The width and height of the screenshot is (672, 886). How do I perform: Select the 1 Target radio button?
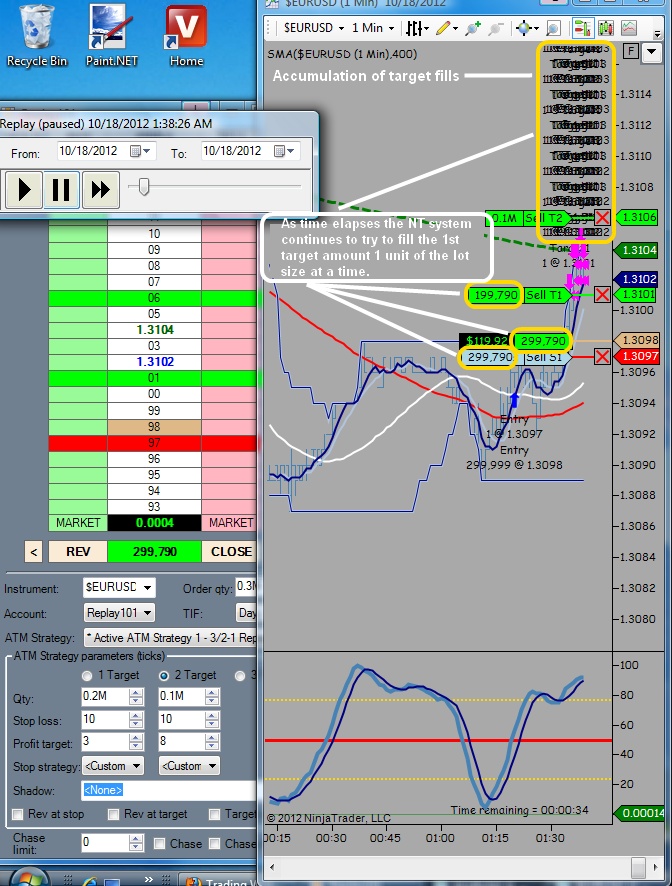(86, 676)
